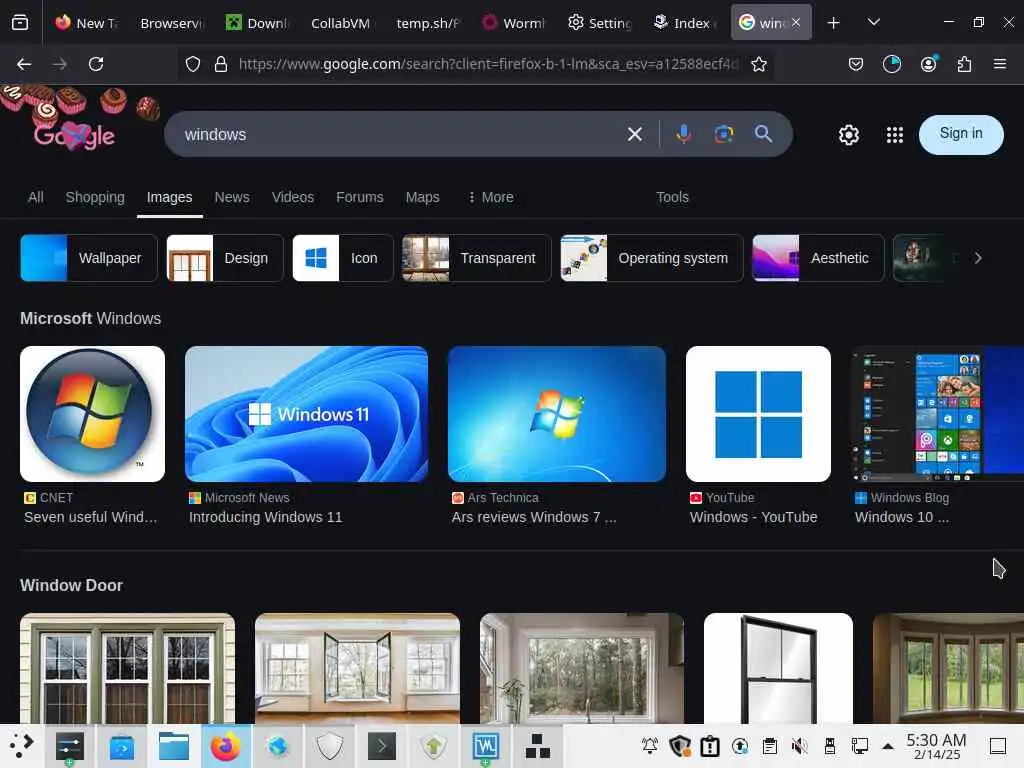Switch to Videos results
The width and height of the screenshot is (1024, 768).
pos(293,197)
